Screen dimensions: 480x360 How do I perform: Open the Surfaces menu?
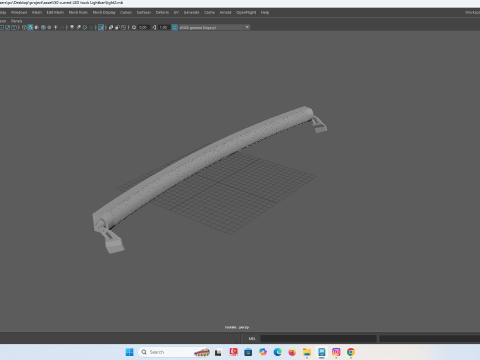144,12
